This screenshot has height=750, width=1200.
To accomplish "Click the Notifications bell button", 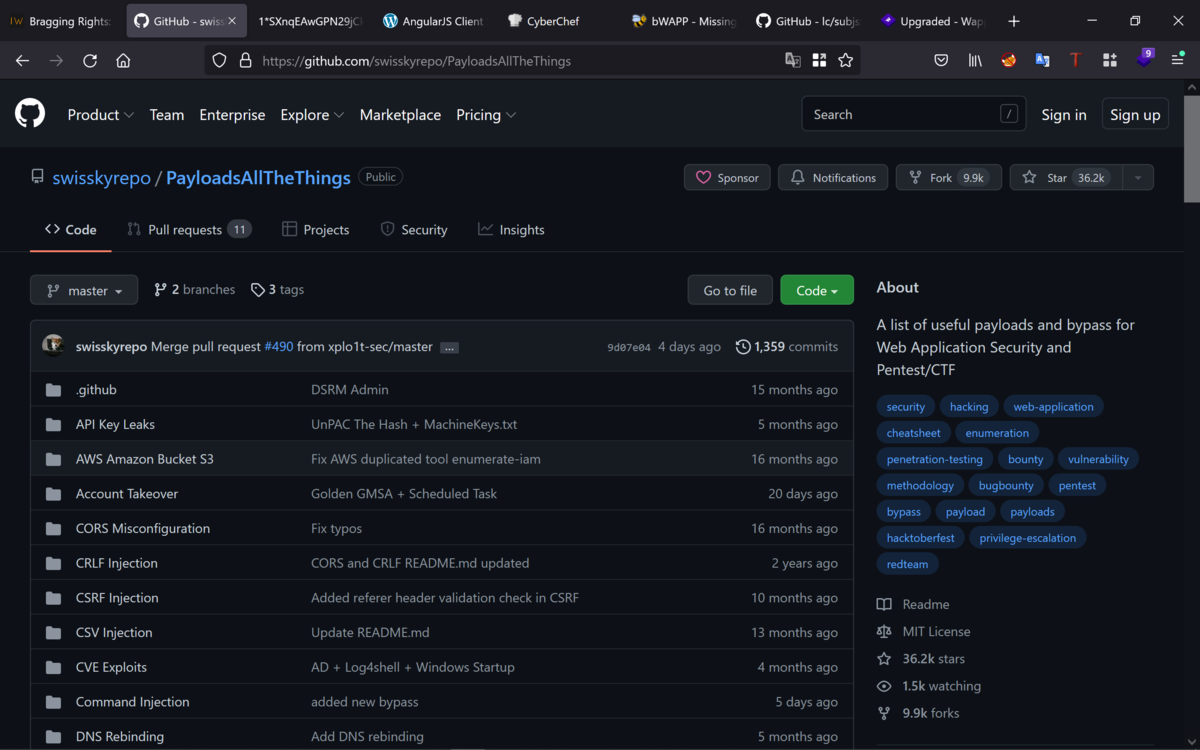I will pos(833,178).
